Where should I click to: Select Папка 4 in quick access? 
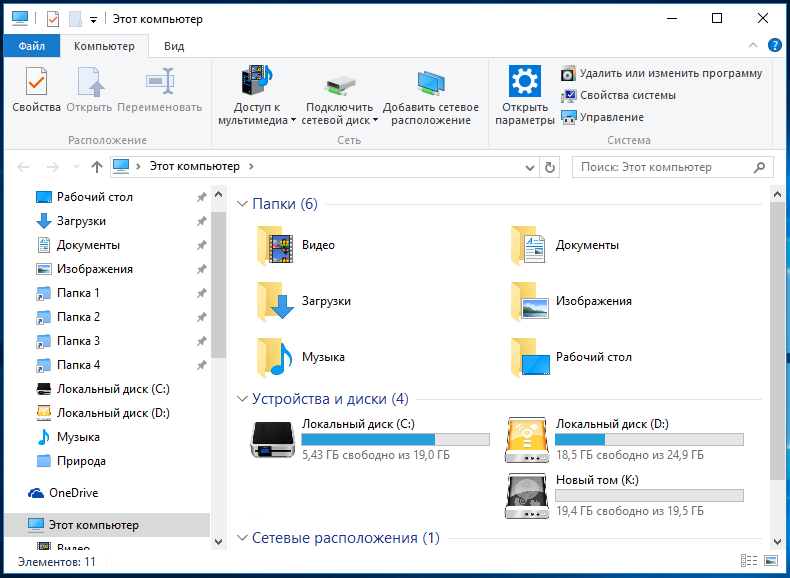(x=68, y=365)
